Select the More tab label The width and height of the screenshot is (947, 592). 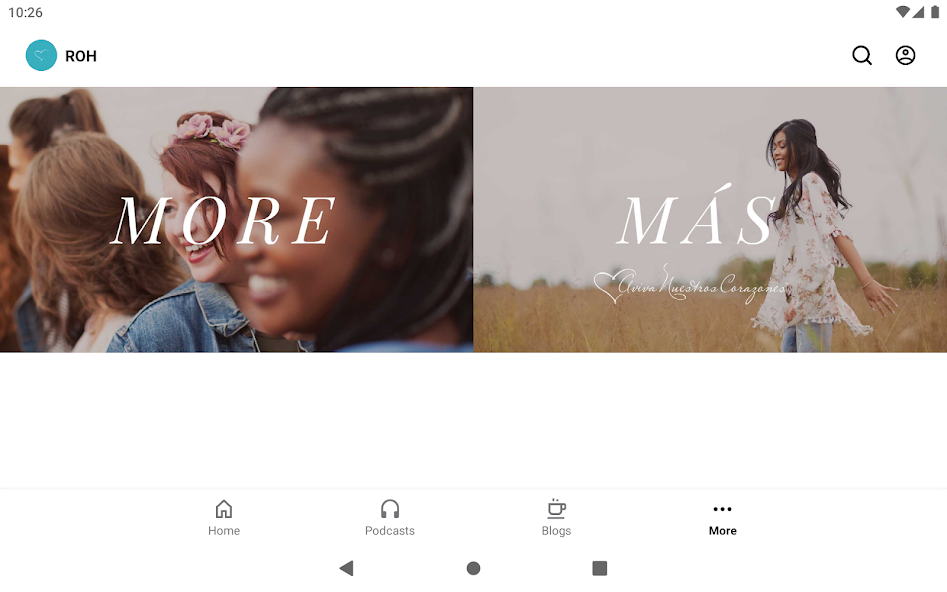pyautogui.click(x=722, y=531)
